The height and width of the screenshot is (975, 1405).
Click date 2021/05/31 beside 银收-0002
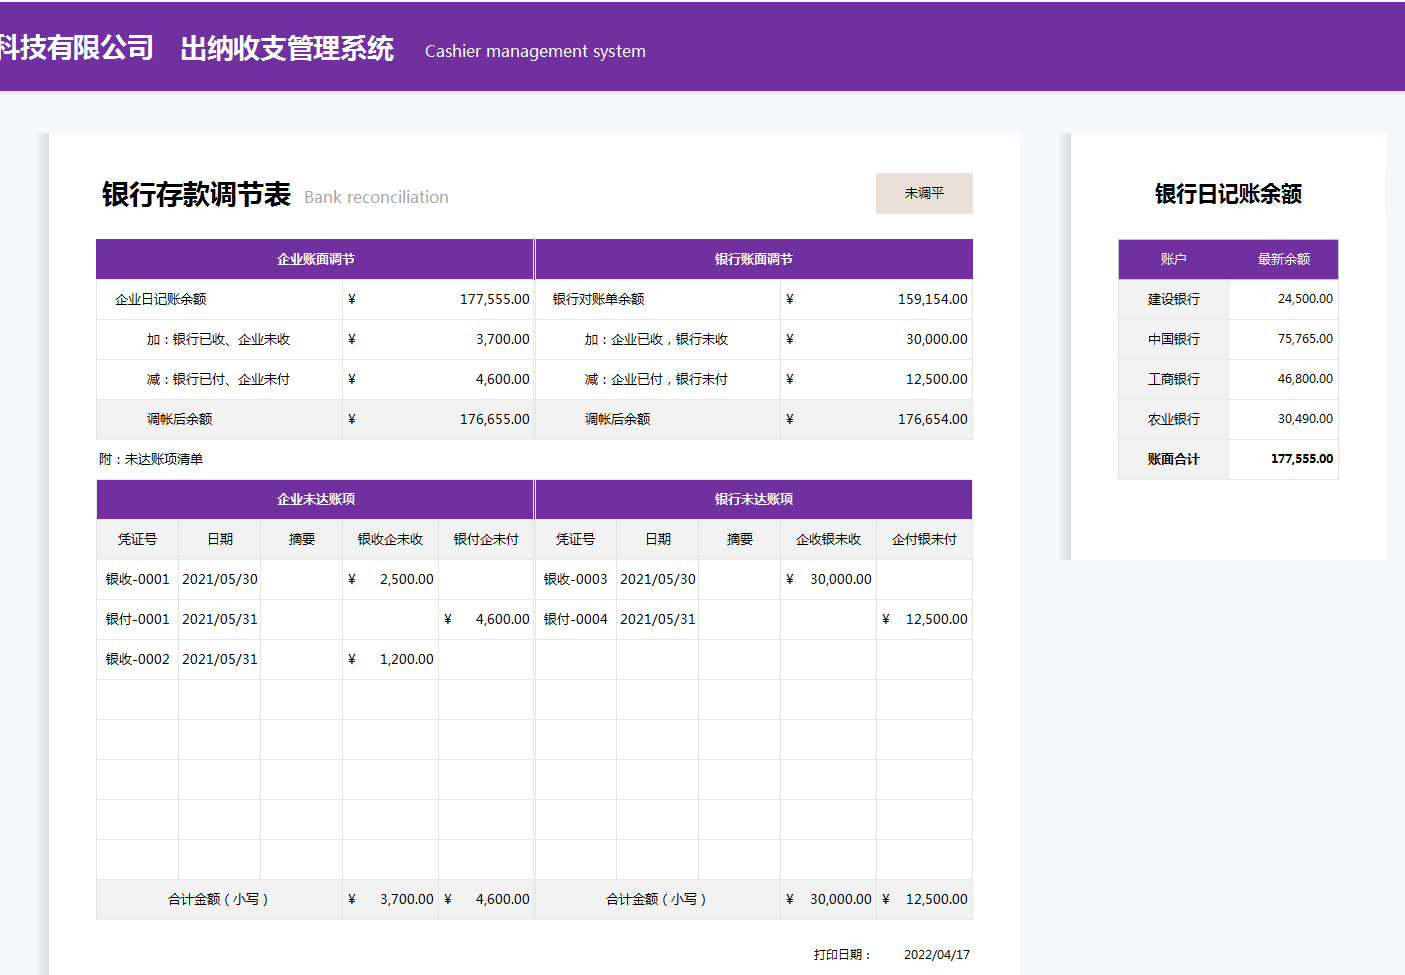pyautogui.click(x=219, y=658)
